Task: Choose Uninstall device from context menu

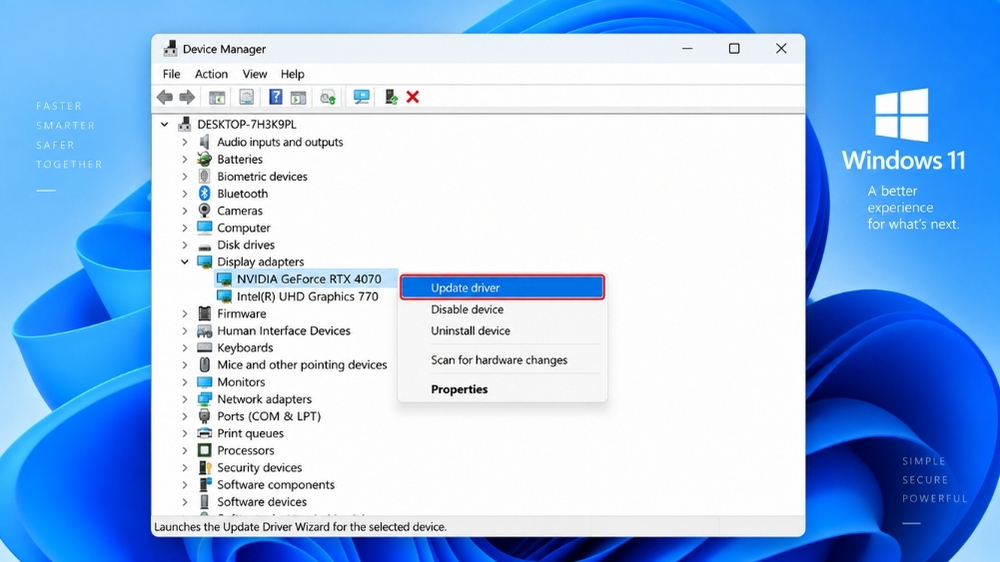Action: (503, 330)
